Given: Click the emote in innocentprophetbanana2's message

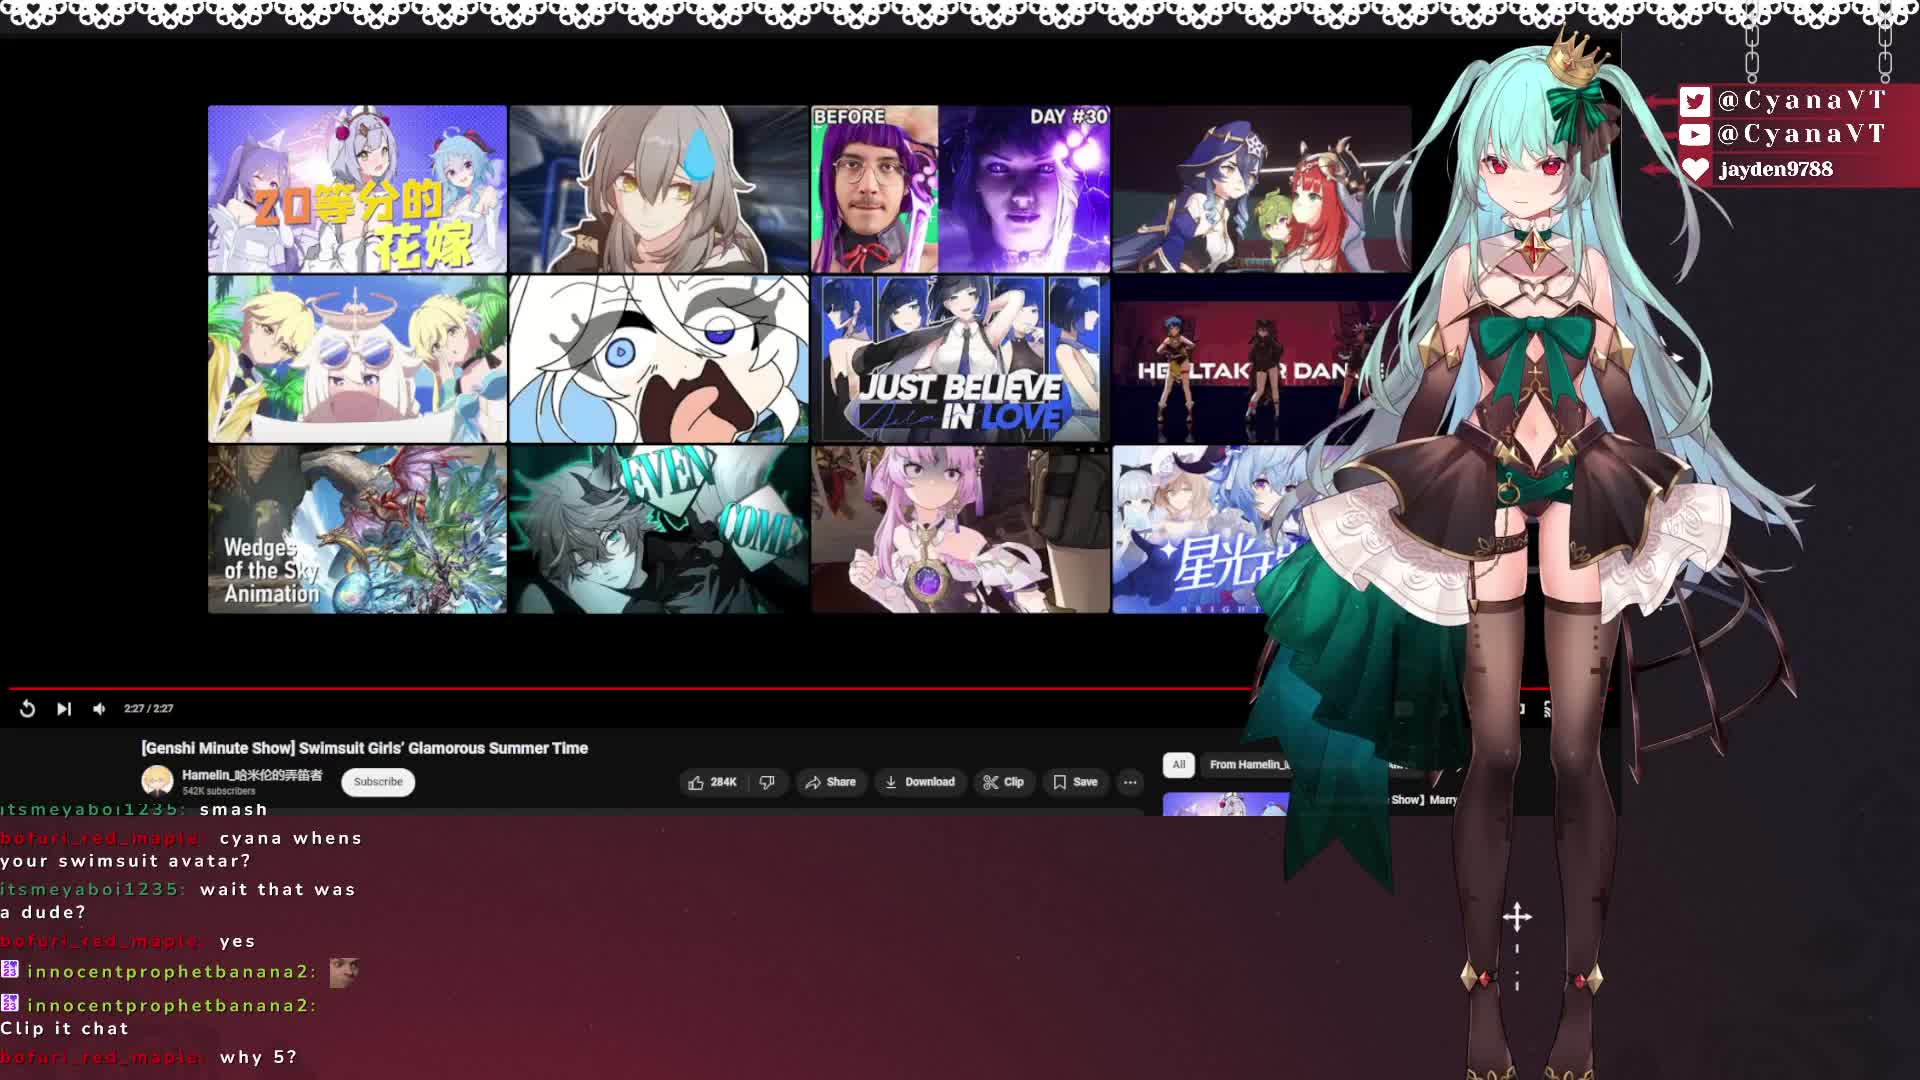Looking at the screenshot, I should click(x=343, y=972).
